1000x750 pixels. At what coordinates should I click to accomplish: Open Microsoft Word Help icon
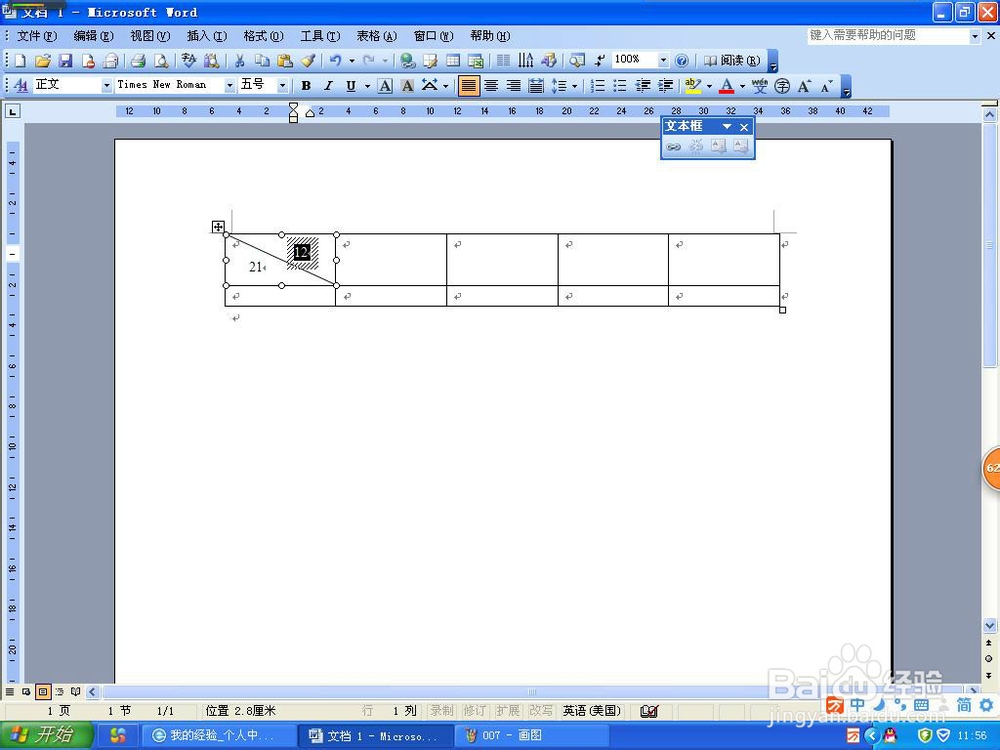[682, 61]
